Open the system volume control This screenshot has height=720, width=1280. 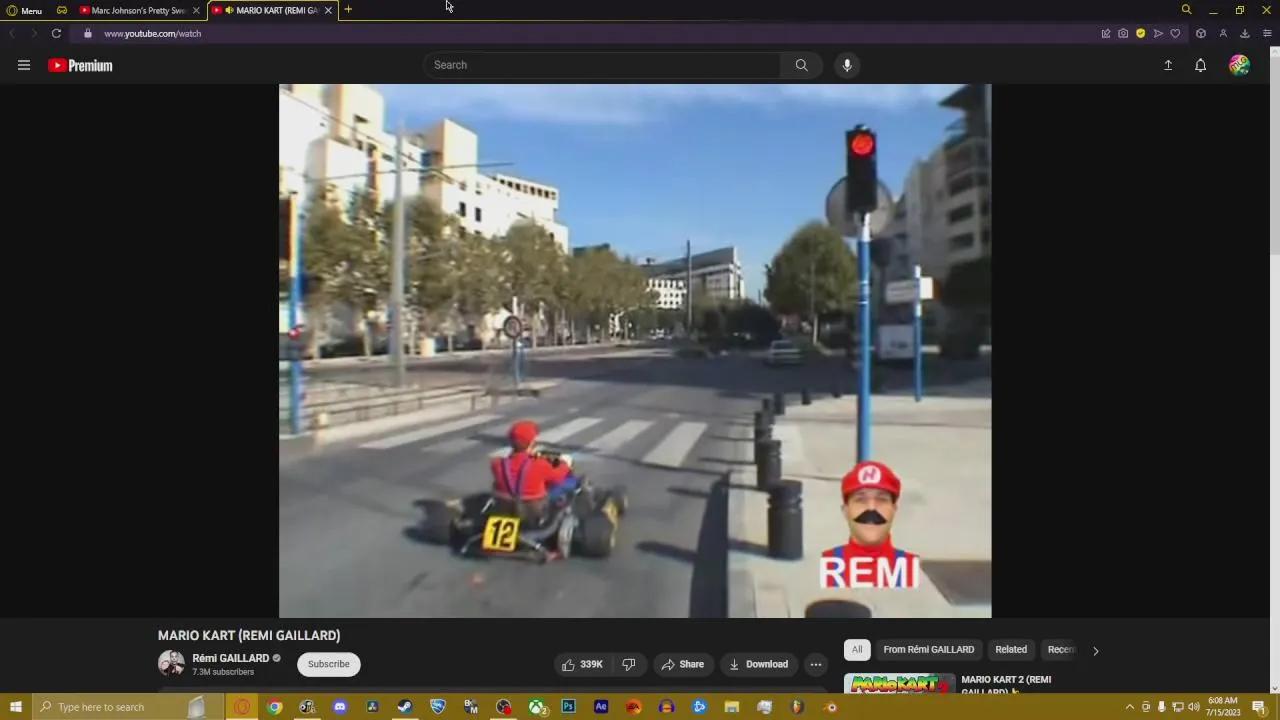tap(1193, 707)
